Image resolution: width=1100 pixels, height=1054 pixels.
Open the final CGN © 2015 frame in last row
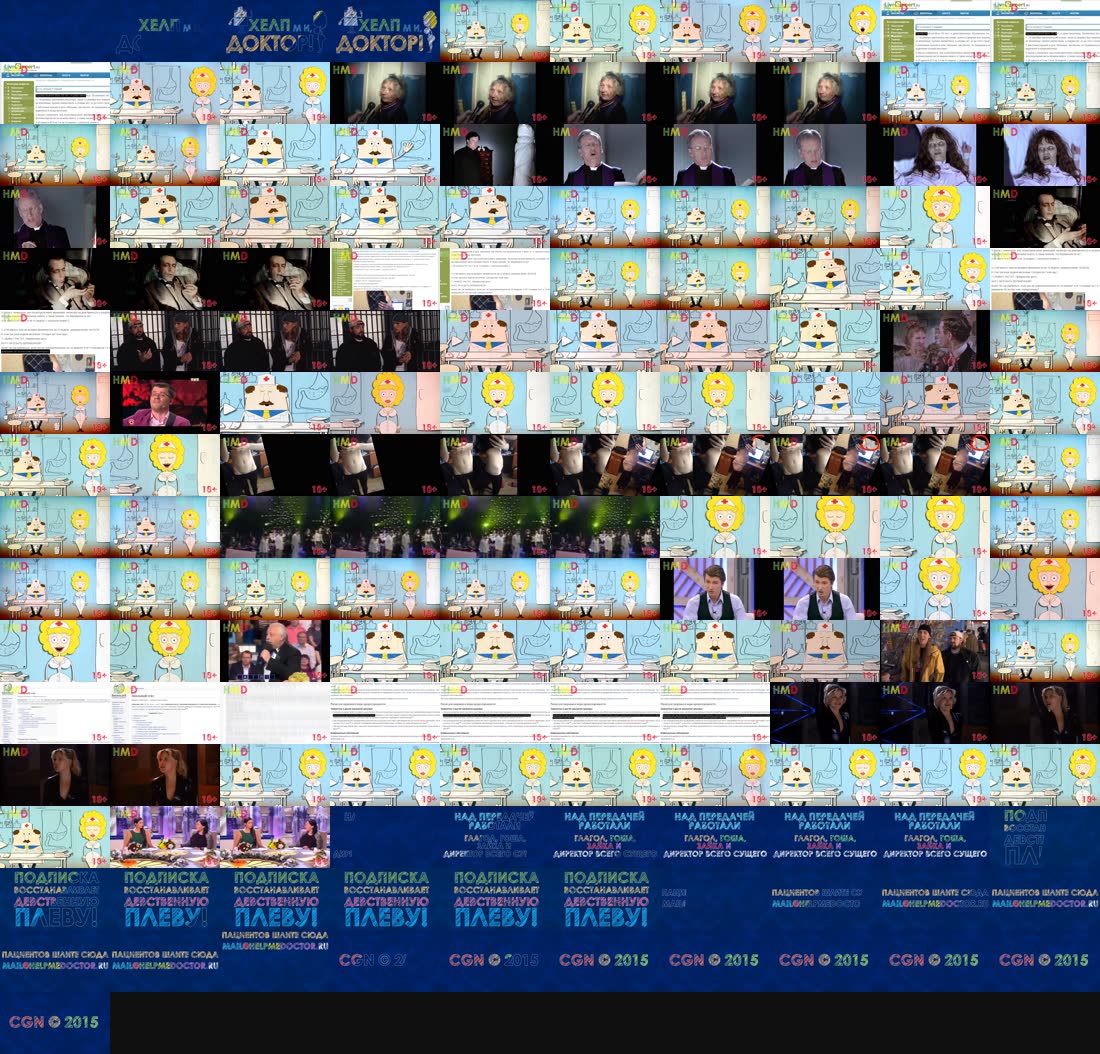coord(55,1023)
